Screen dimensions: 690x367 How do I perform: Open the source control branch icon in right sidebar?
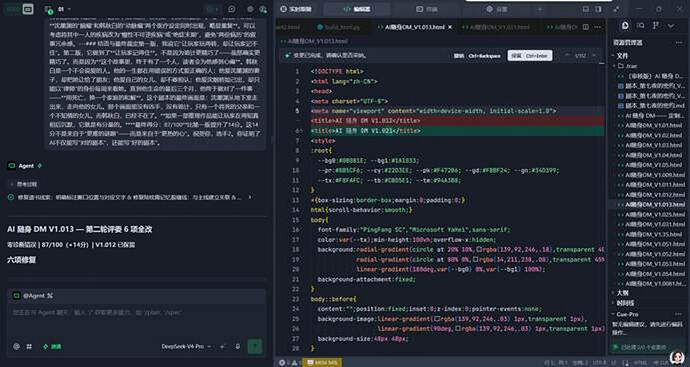click(656, 26)
